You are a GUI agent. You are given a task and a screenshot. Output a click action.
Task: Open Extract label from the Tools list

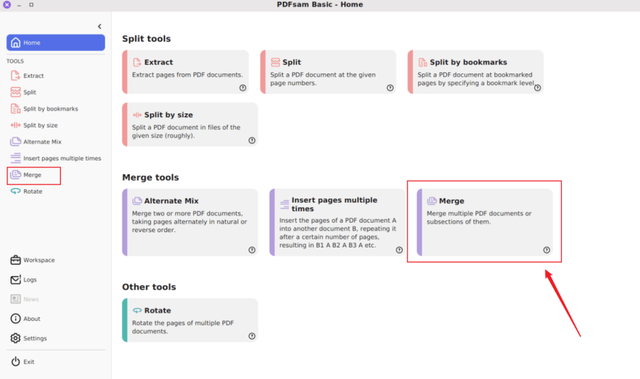33,75
